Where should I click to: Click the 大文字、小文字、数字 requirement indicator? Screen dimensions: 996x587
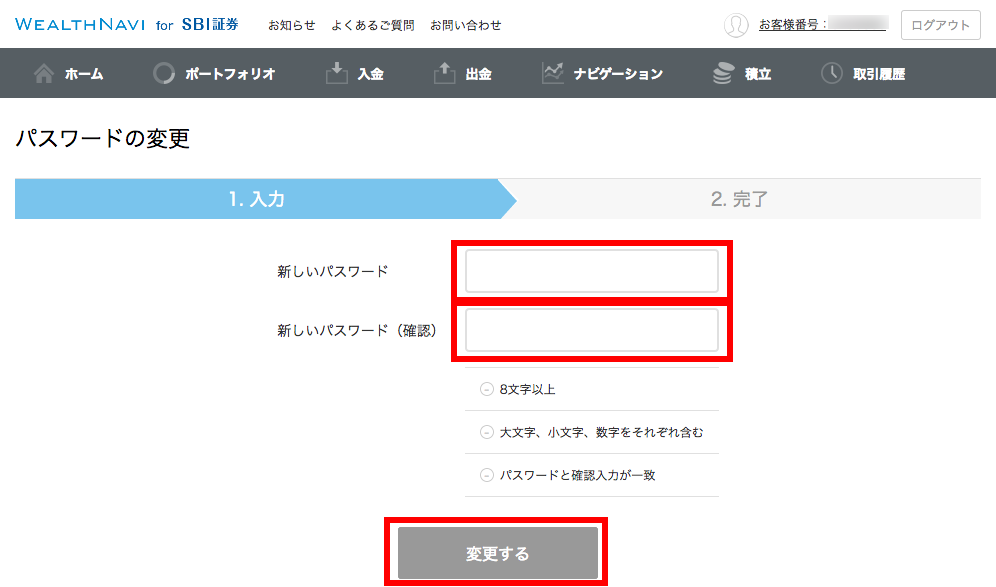(487, 433)
